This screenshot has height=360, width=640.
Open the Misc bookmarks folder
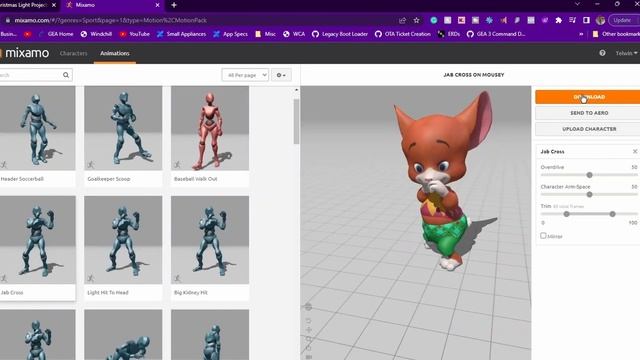265,34
